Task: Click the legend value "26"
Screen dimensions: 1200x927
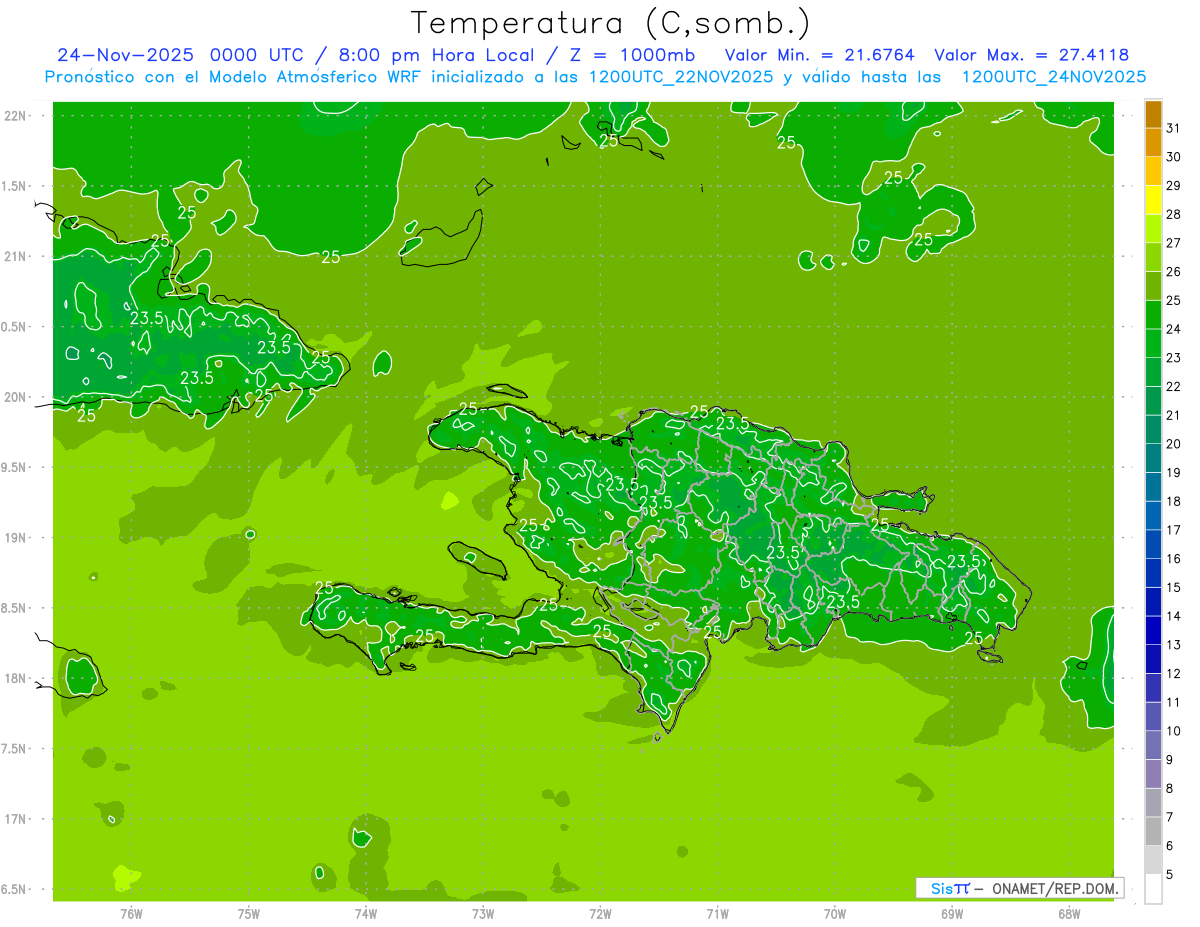Action: click(x=1174, y=272)
